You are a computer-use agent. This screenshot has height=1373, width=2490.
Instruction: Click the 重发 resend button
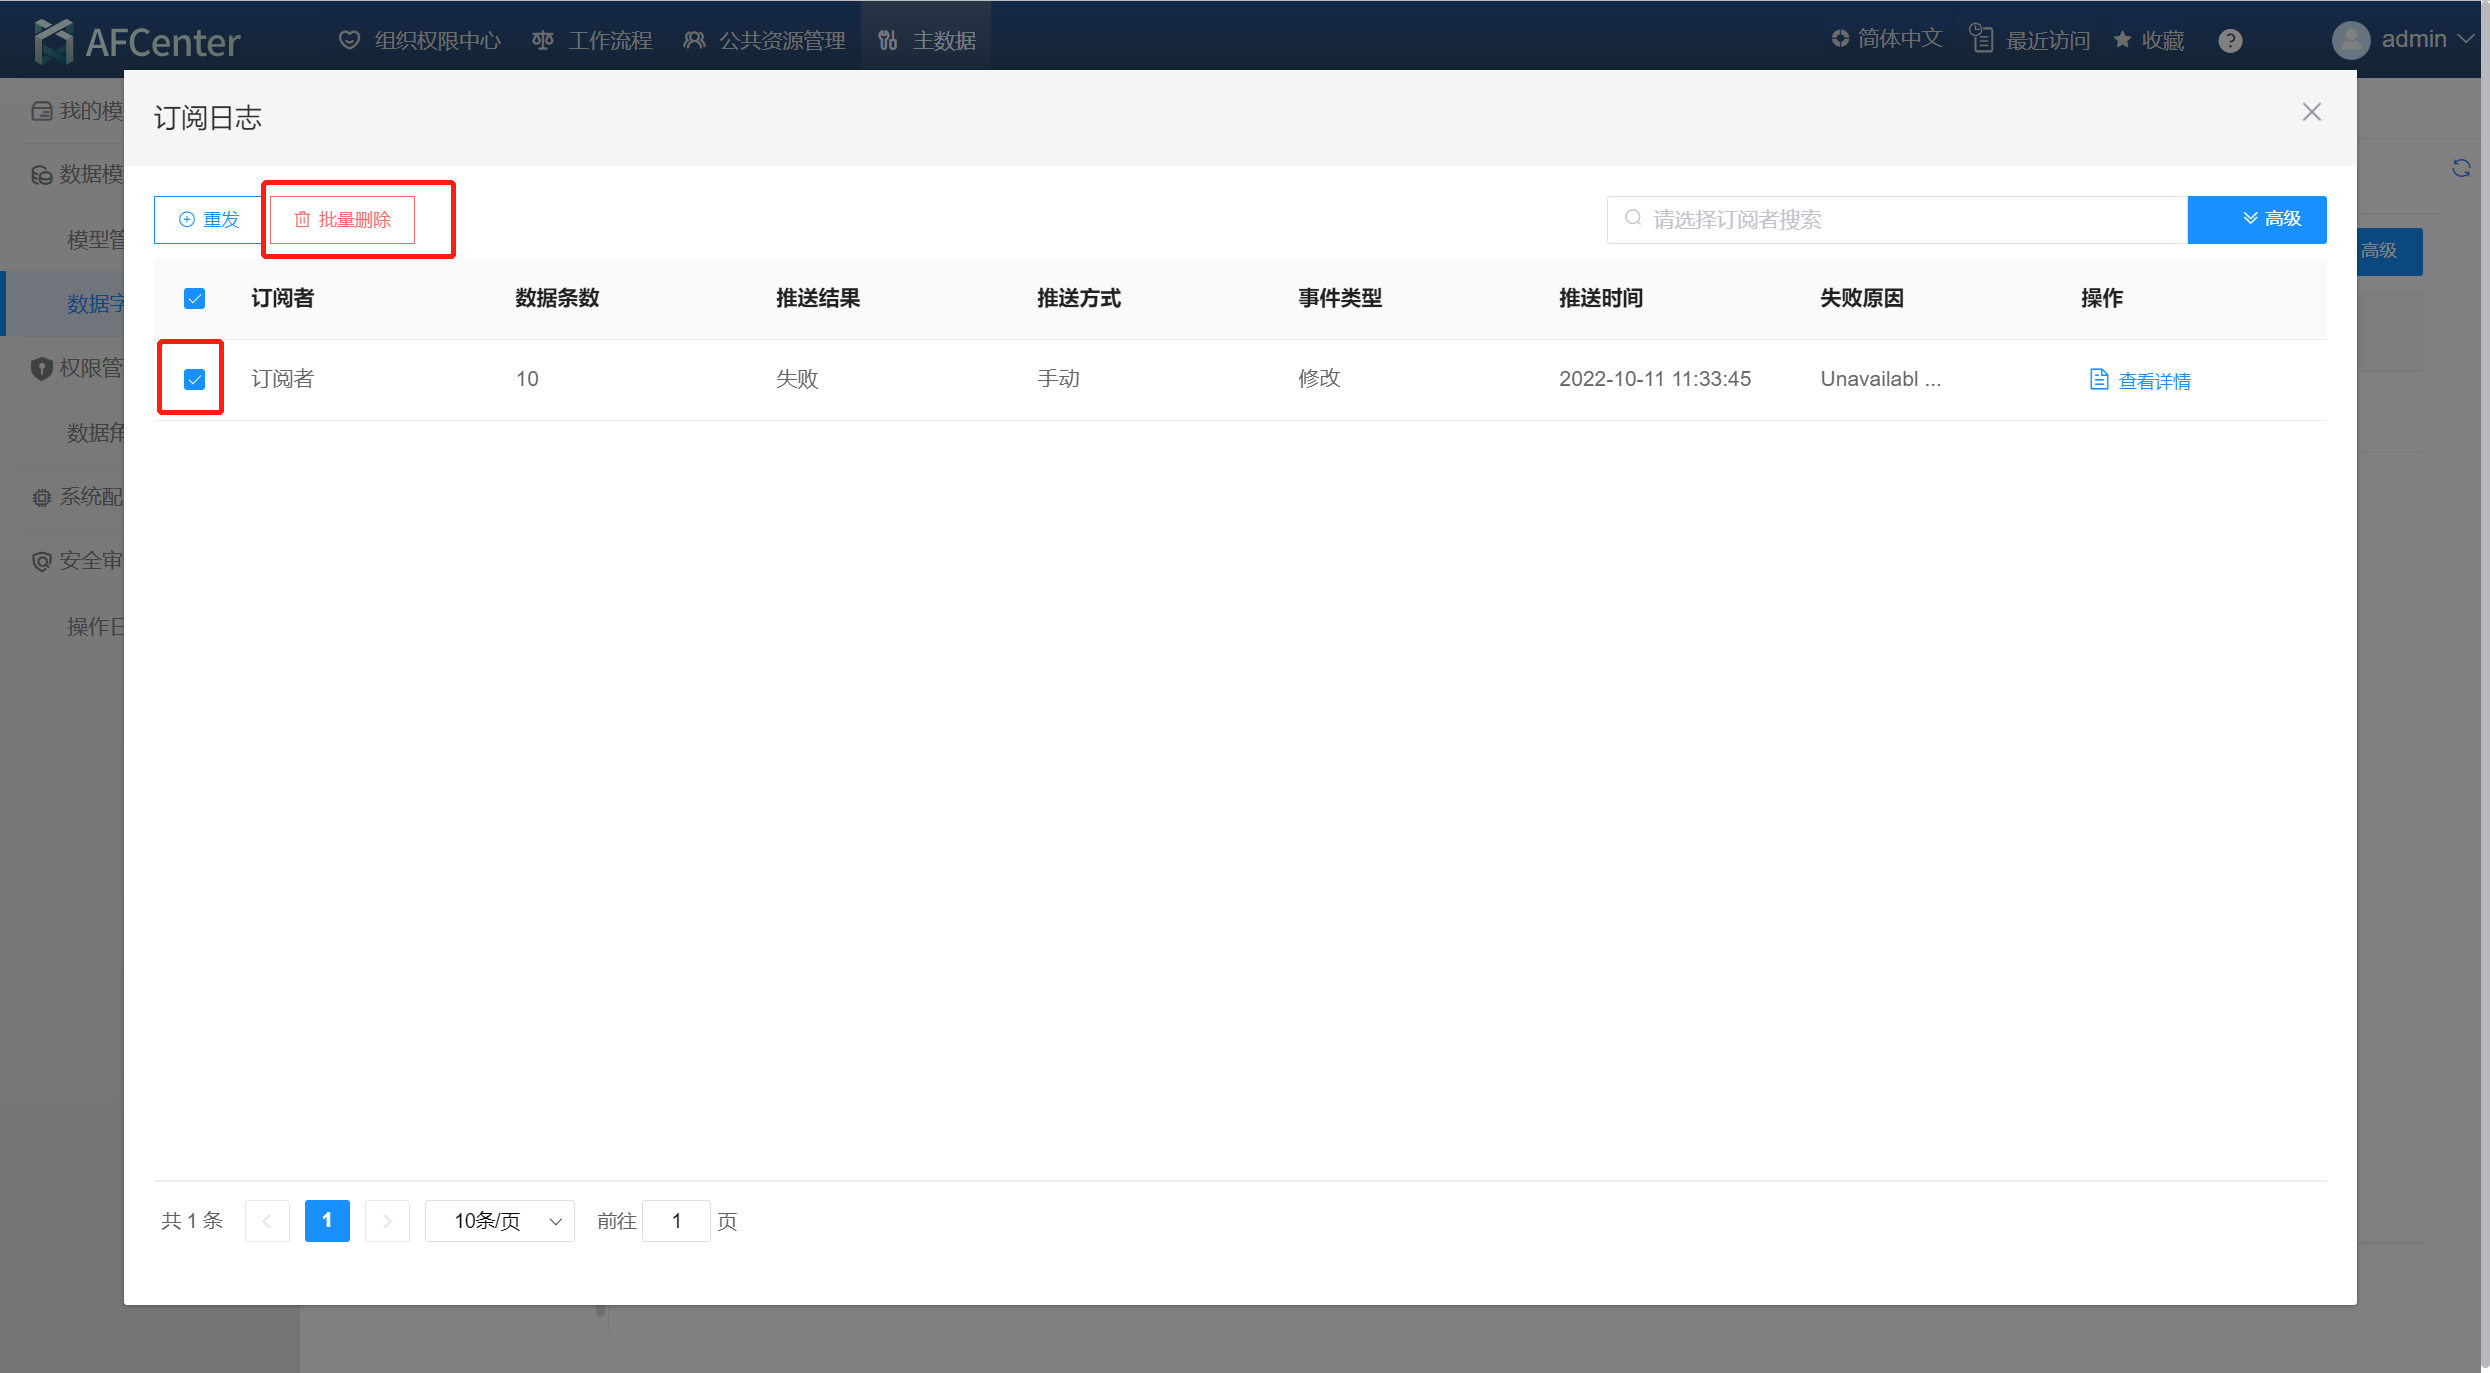click(209, 219)
